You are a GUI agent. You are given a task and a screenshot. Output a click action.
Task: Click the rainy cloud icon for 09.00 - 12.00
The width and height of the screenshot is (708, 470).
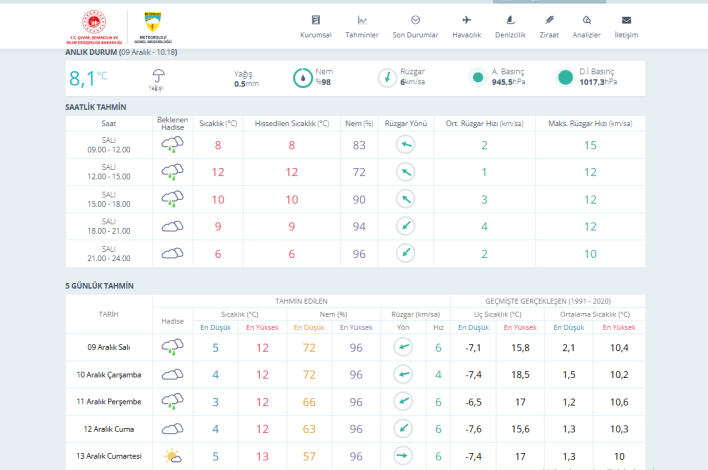pos(172,145)
